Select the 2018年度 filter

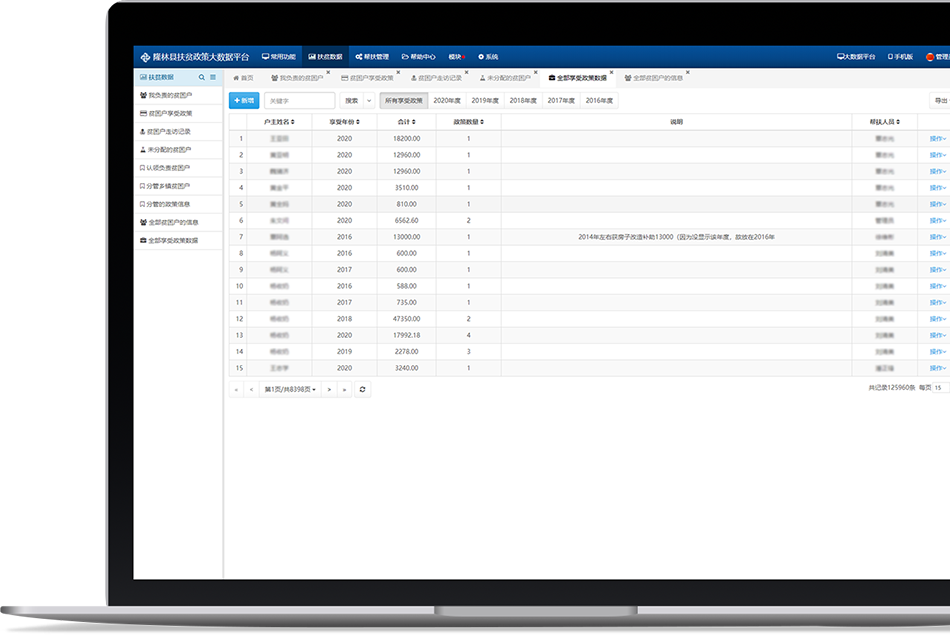[x=523, y=101]
